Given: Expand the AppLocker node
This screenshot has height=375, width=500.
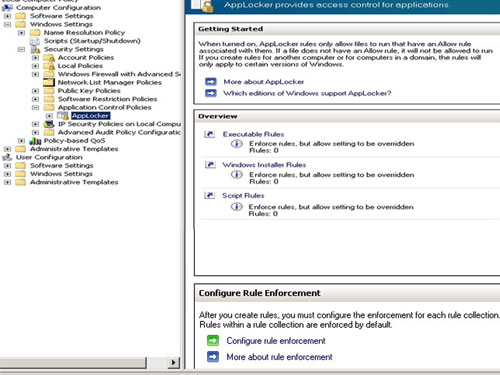Looking at the screenshot, I should pos(49,116).
